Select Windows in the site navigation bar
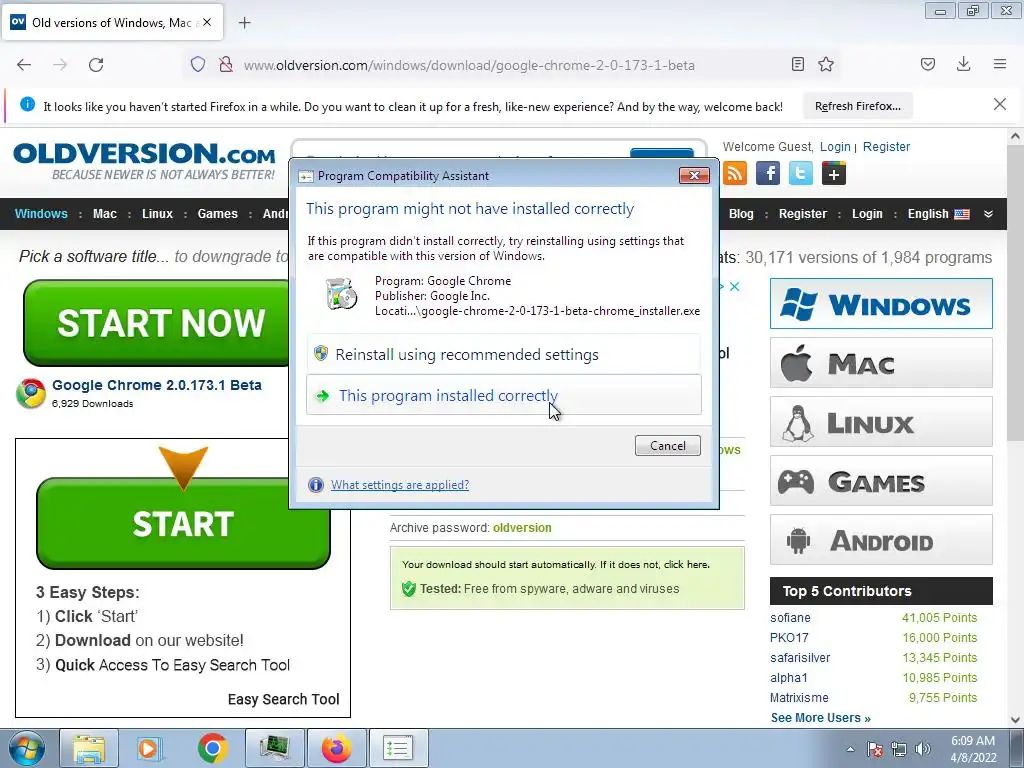Viewport: 1024px width, 768px height. pyautogui.click(x=41, y=214)
